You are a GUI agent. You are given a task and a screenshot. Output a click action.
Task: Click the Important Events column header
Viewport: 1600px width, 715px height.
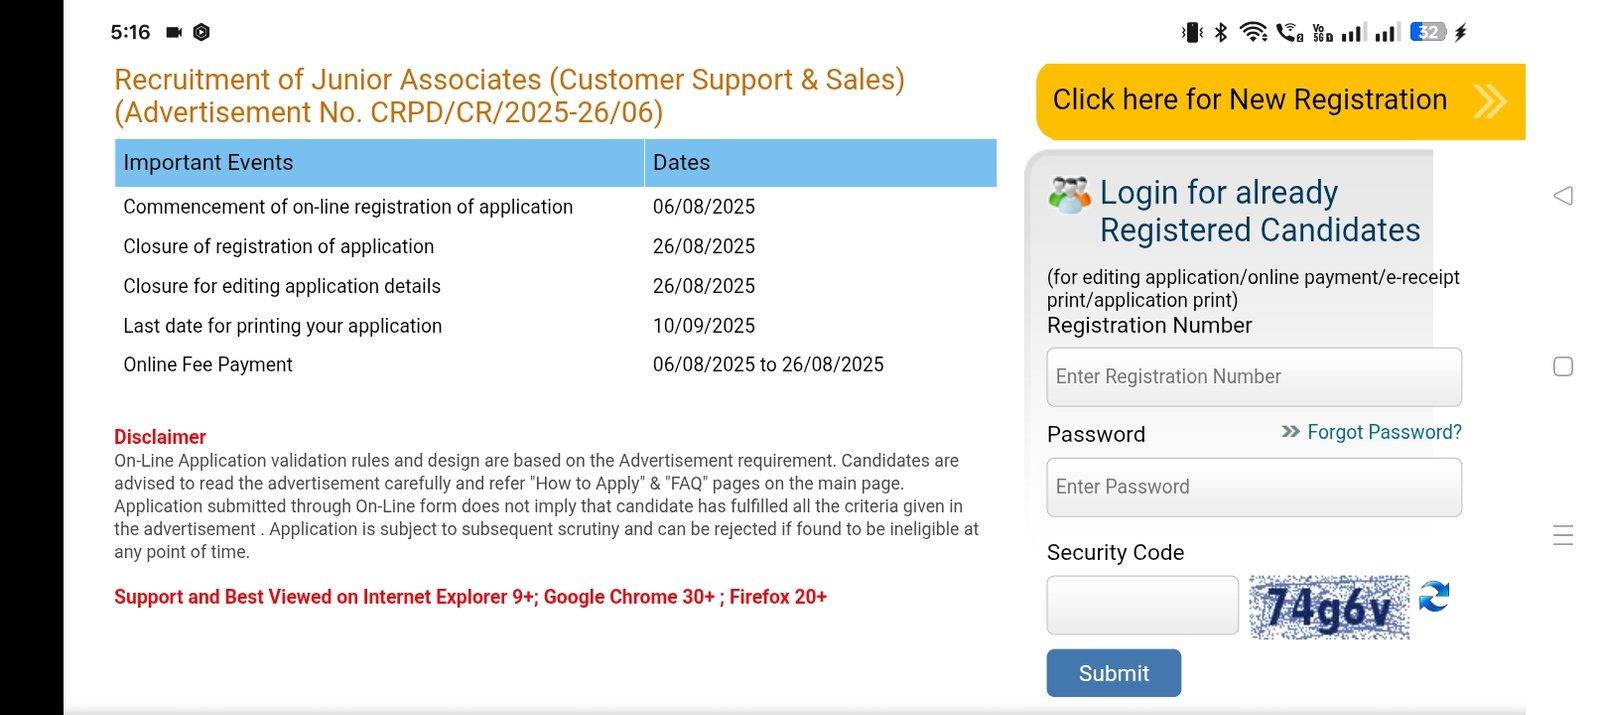(x=379, y=163)
